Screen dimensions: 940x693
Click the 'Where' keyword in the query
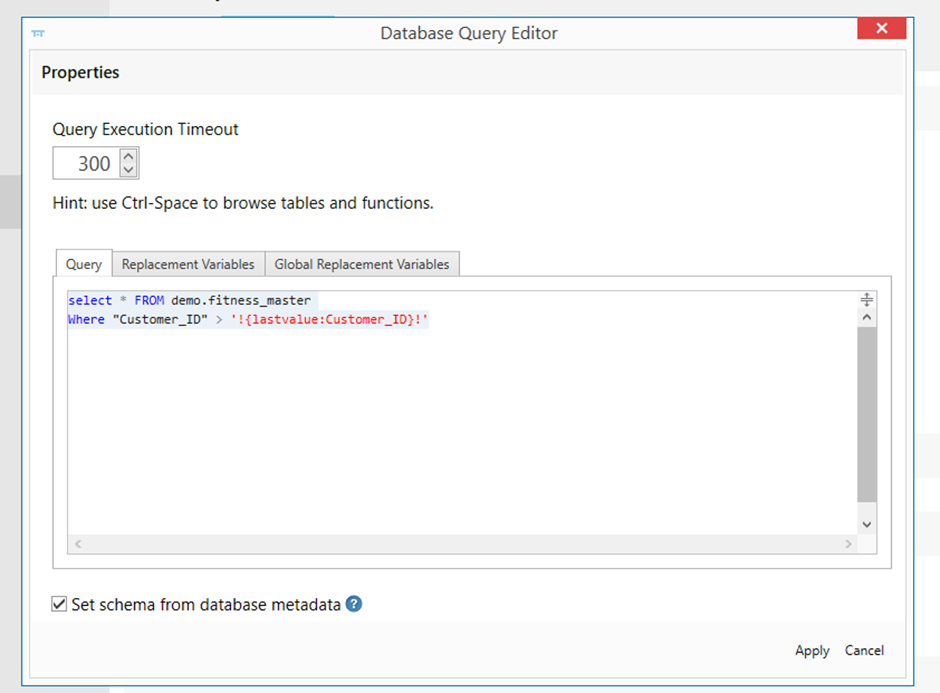coord(86,320)
